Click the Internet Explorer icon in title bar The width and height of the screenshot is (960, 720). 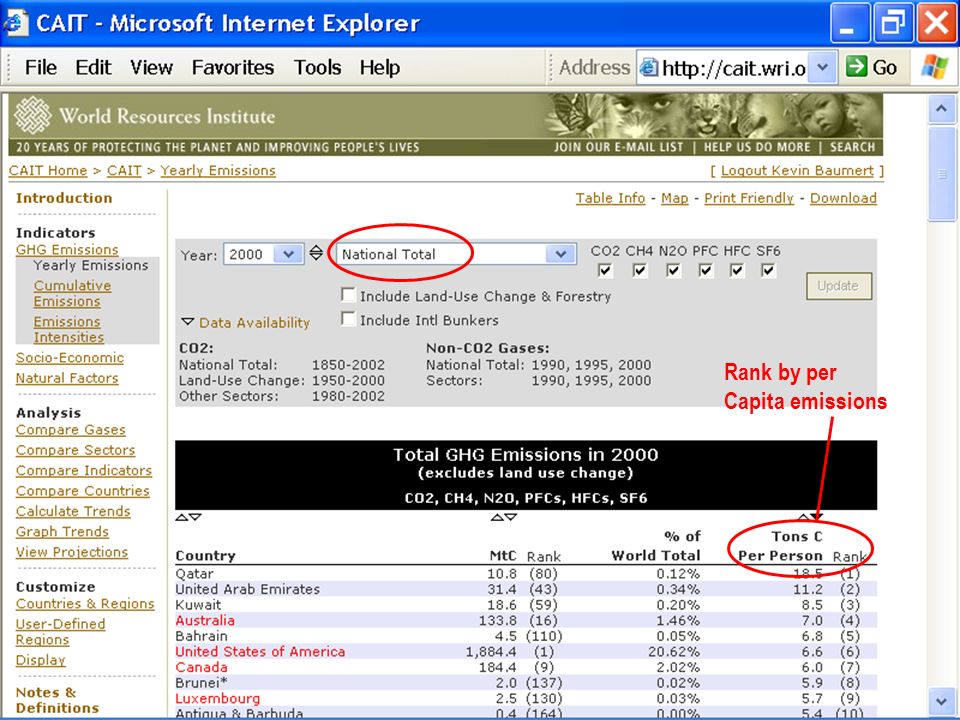pyautogui.click(x=15, y=23)
